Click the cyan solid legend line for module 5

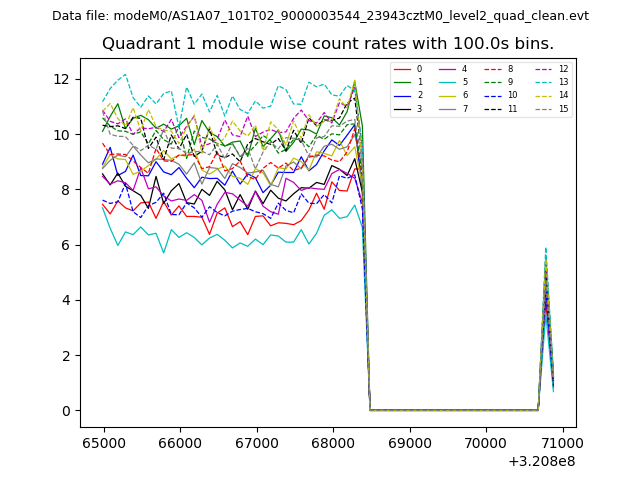tap(449, 82)
